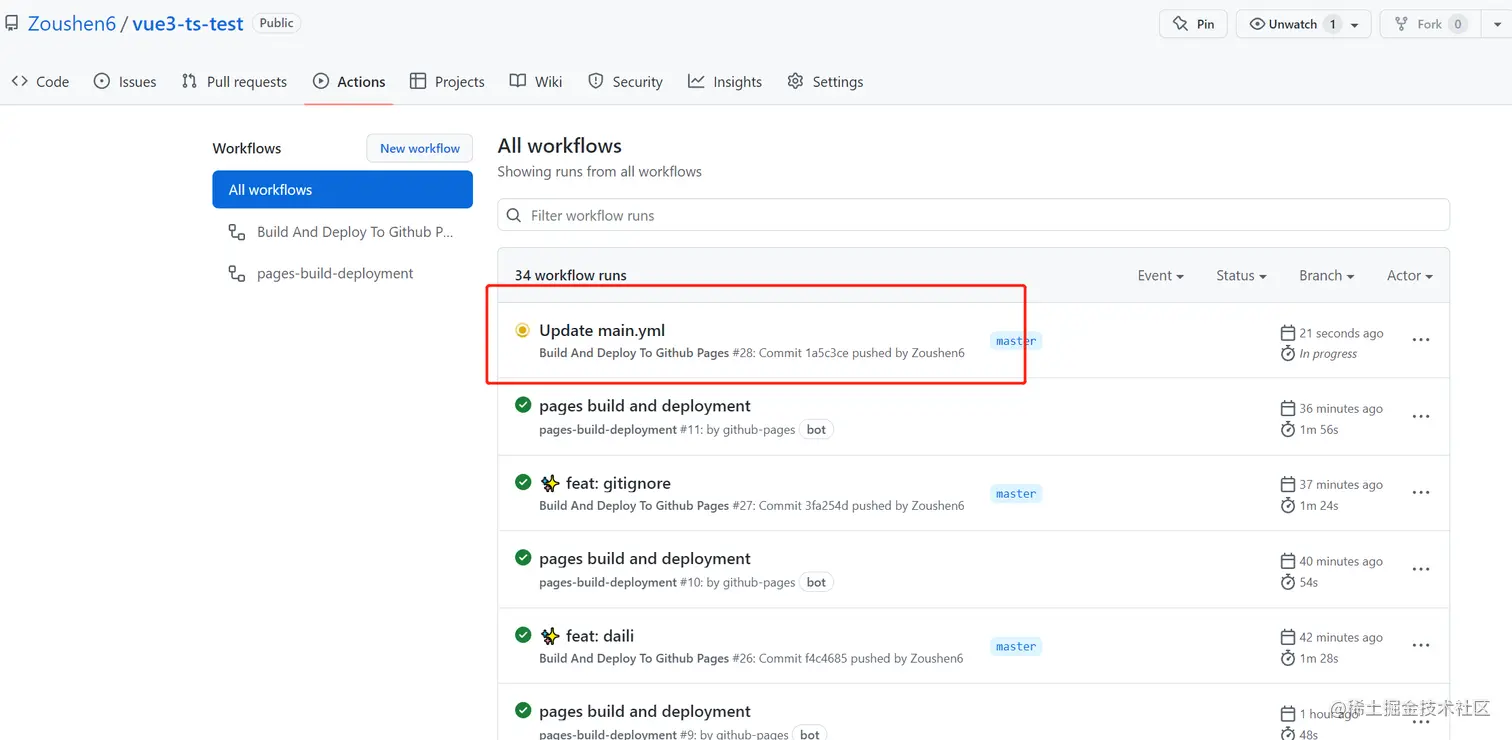Click the workflow icon beside pages-build-deployment in sidebar
Viewport: 1512px width, 740px height.
point(237,273)
